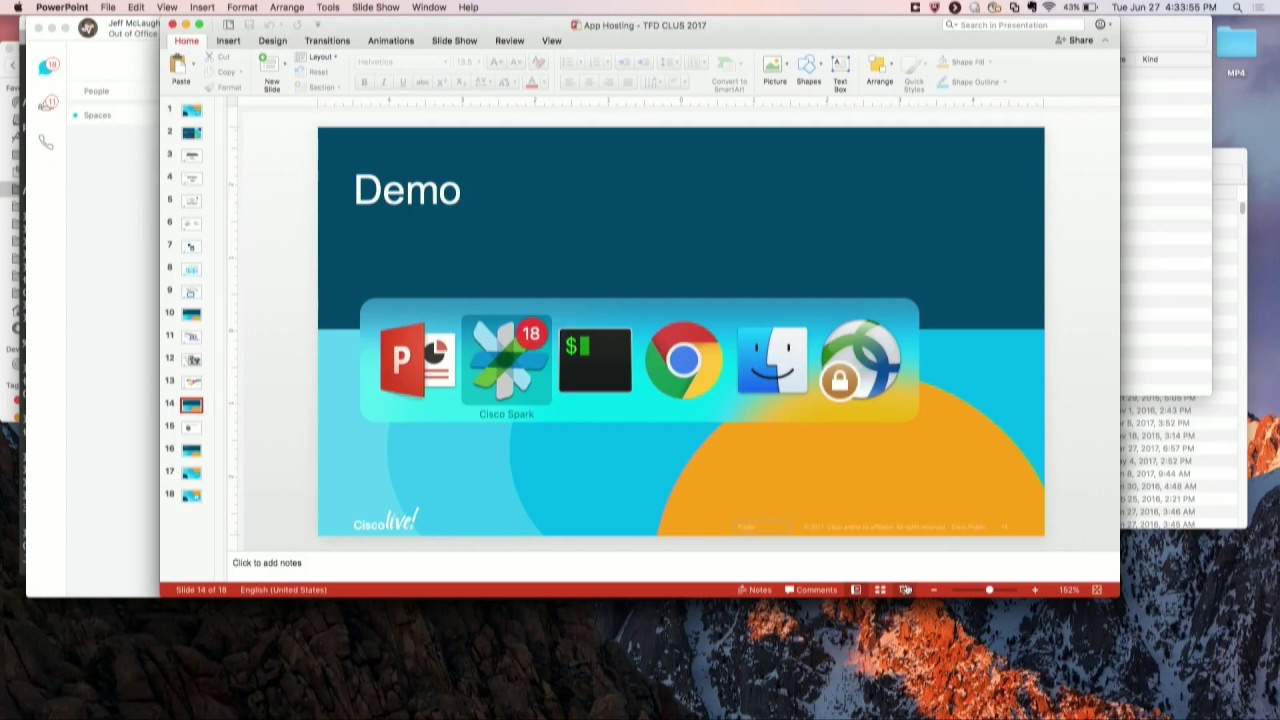
Task: Switch to Cisco Spark in the app switcher
Action: pyautogui.click(x=506, y=360)
